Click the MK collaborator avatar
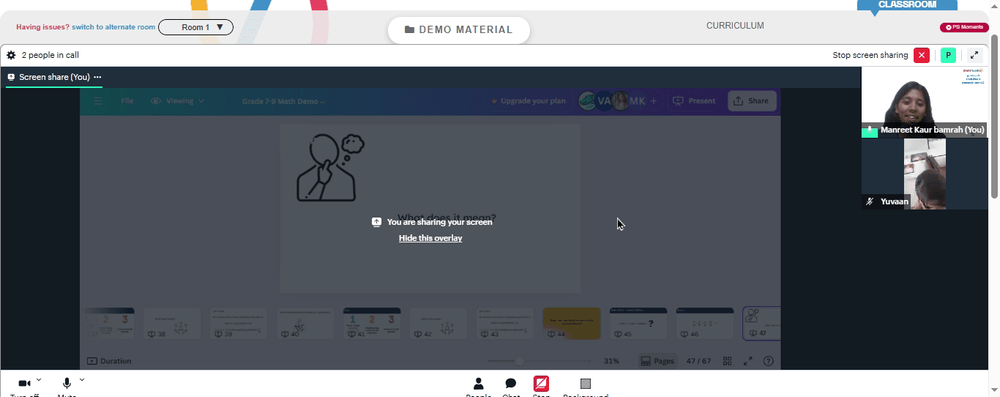The image size is (1000, 397). tap(638, 101)
